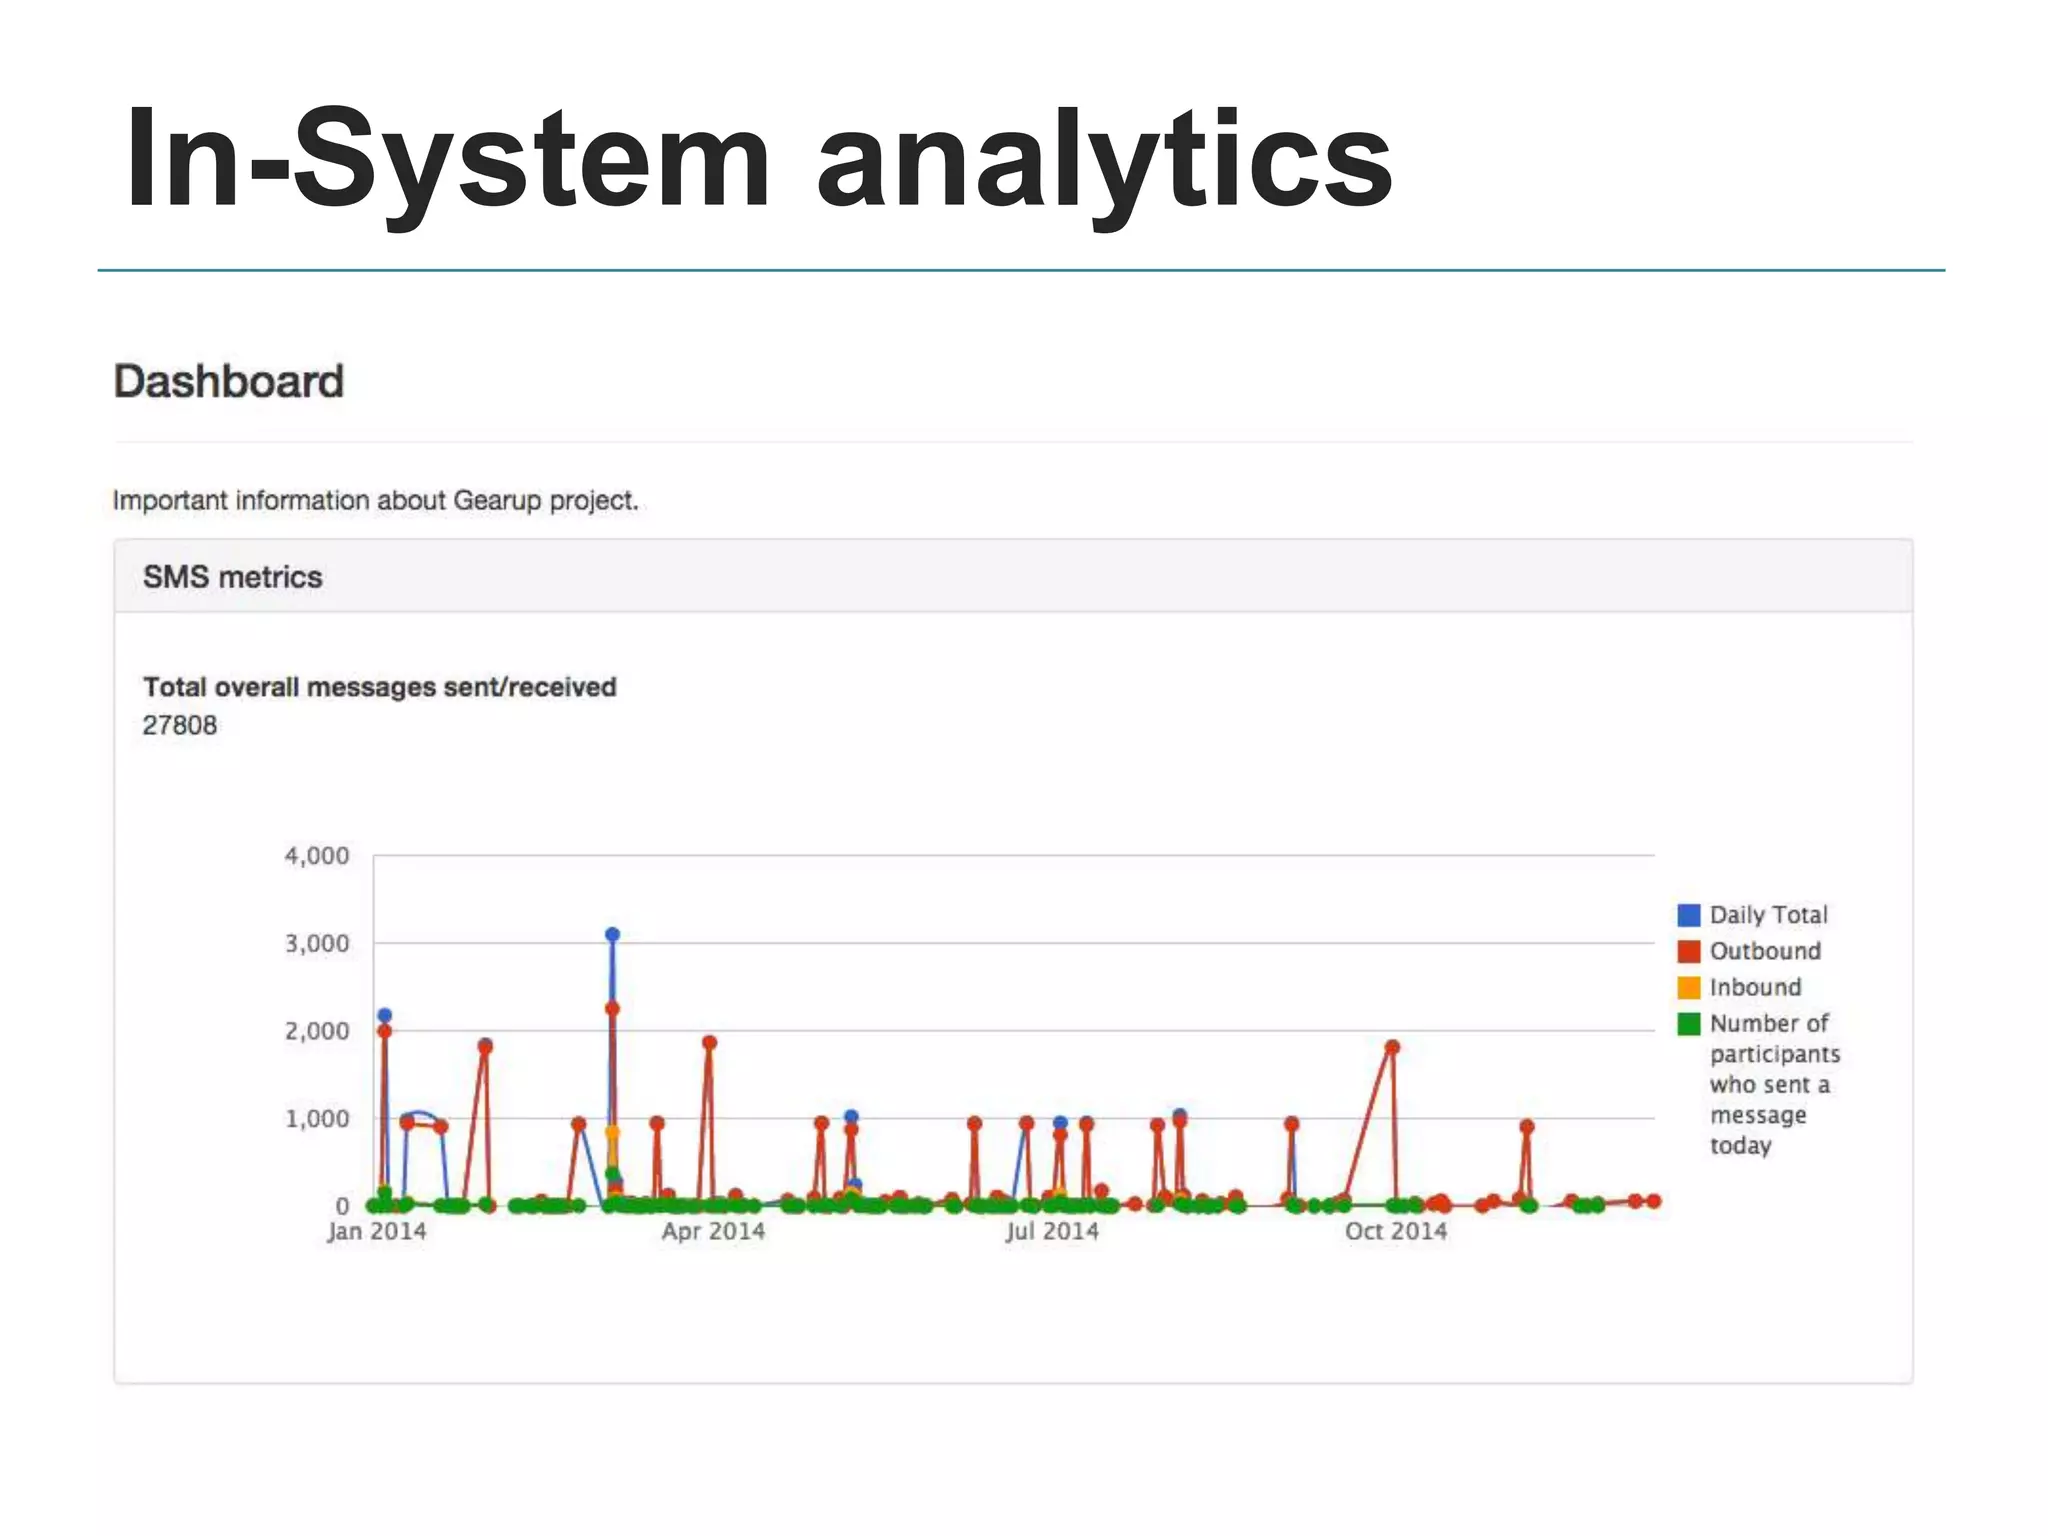Select the Inbound legend label
This screenshot has height=1536, width=2048.
(x=1755, y=987)
